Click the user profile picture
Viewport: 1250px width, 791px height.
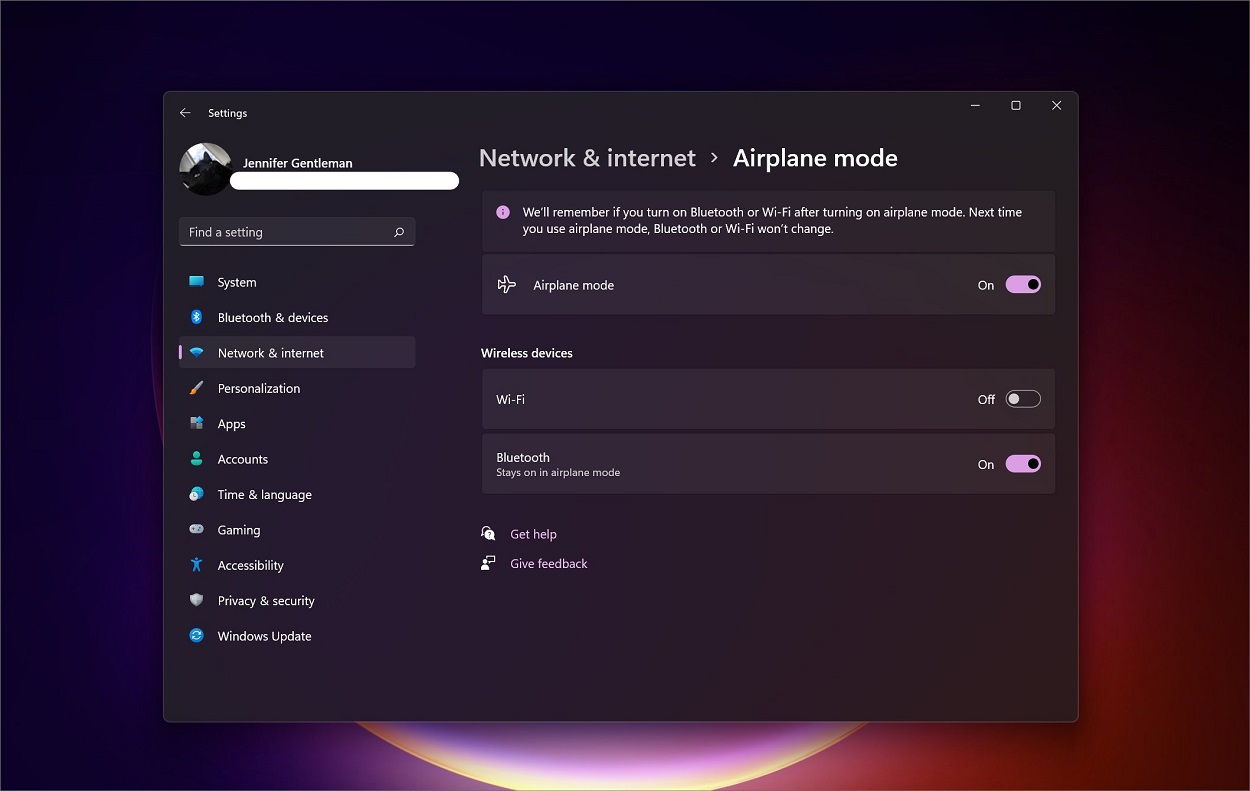[205, 169]
